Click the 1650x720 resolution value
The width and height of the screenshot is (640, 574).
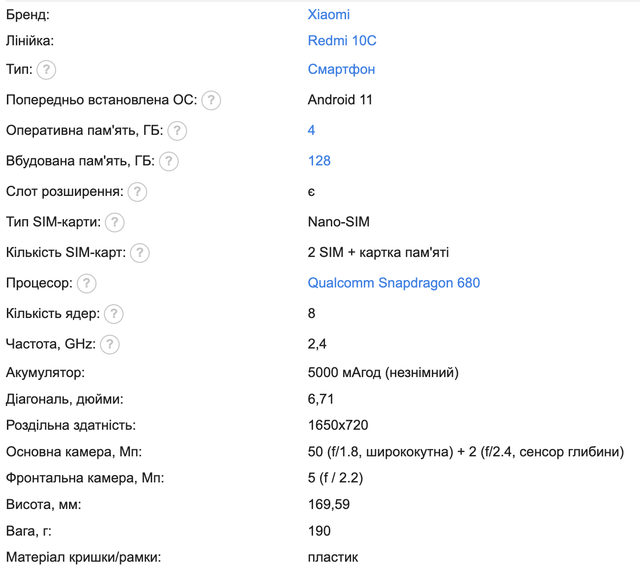click(338, 425)
